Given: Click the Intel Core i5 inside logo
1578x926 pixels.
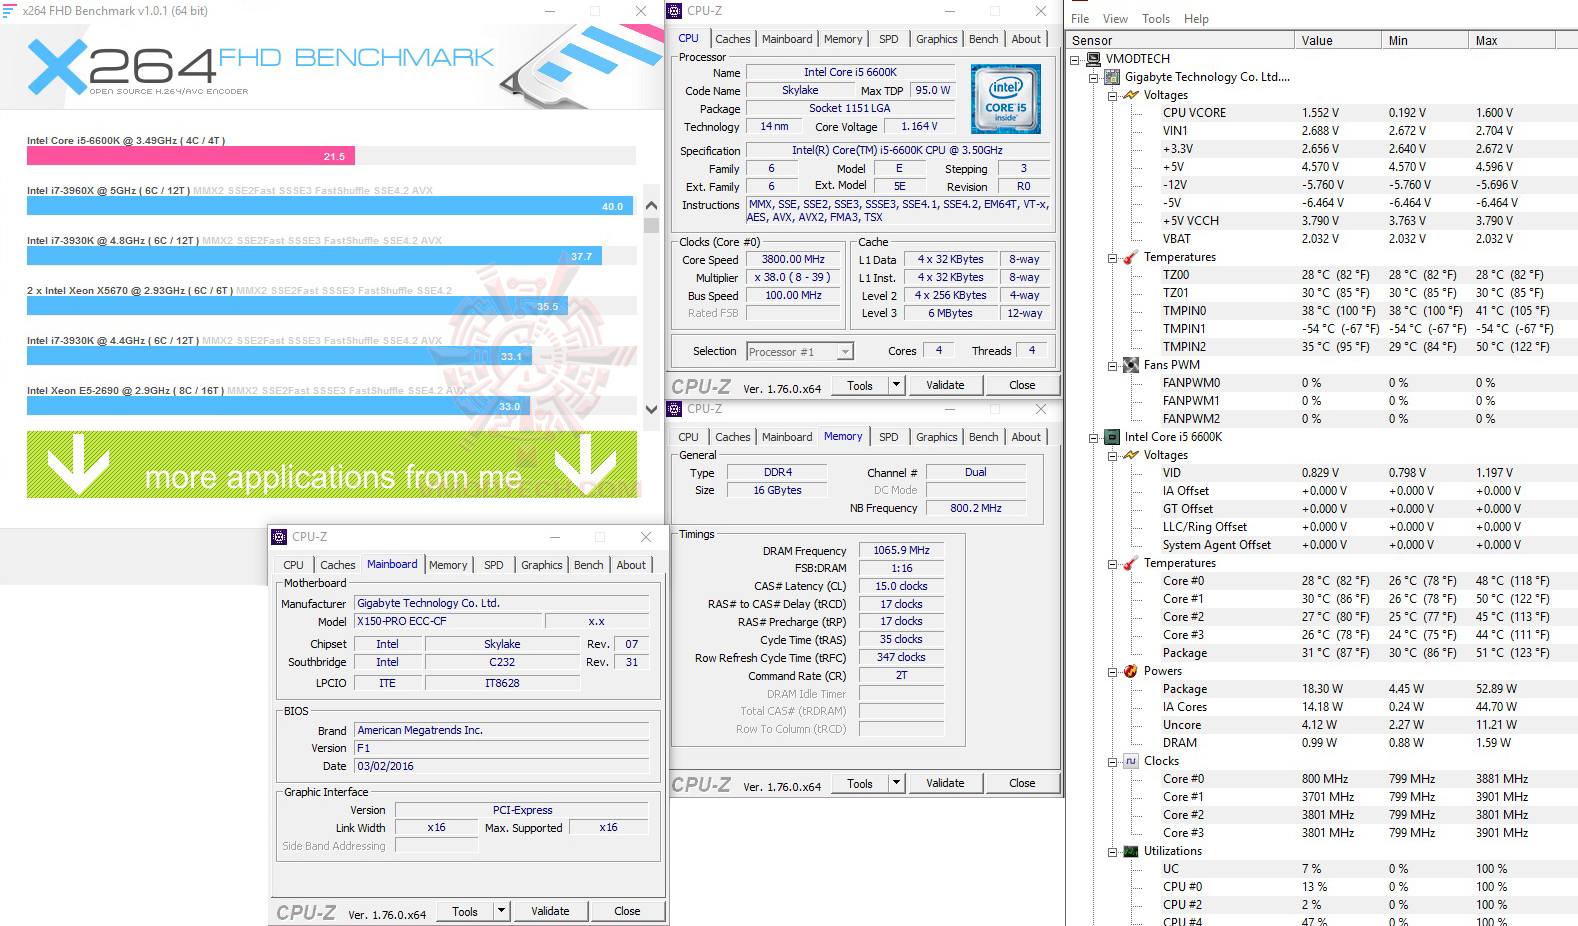Looking at the screenshot, I should (1005, 99).
